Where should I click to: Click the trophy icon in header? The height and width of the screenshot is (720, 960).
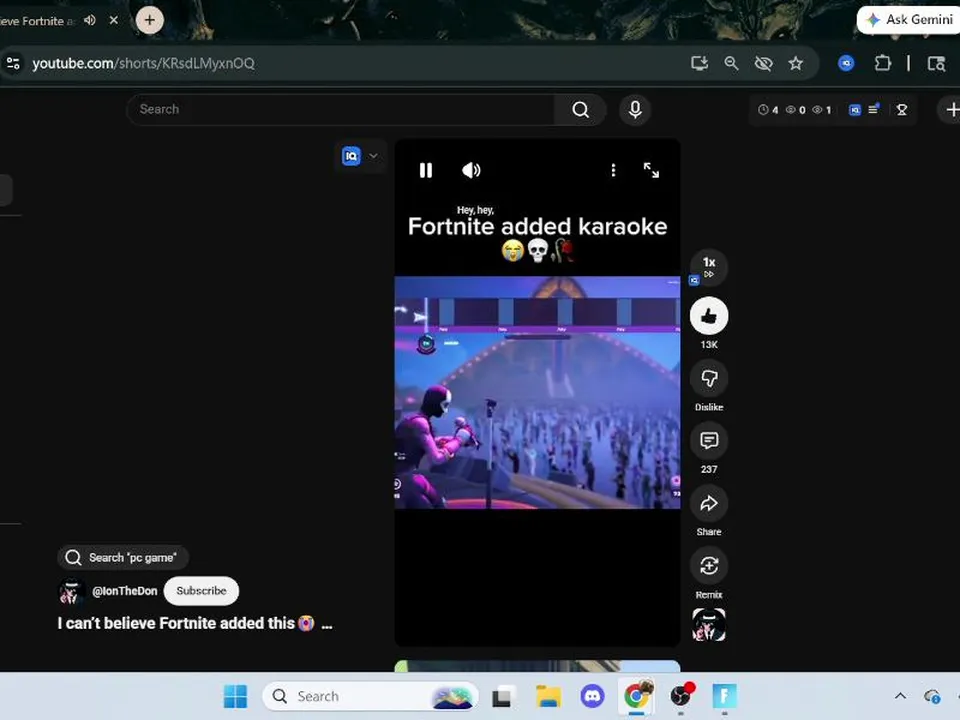click(x=902, y=110)
